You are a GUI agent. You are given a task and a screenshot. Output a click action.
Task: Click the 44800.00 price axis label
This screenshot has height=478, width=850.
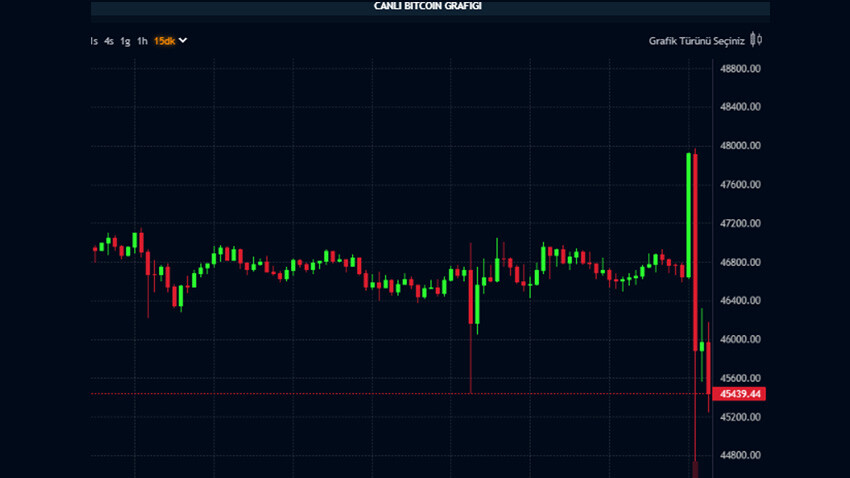(x=741, y=456)
